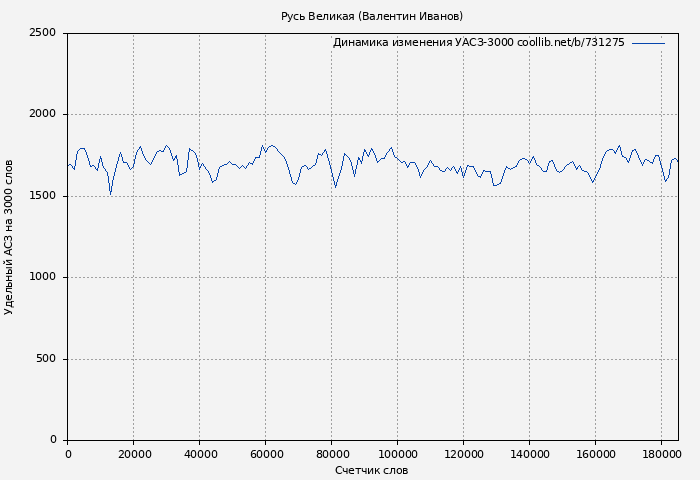Click the x-axis tick label 100000
Image resolution: width=700 pixels, height=480 pixels.
(x=397, y=454)
